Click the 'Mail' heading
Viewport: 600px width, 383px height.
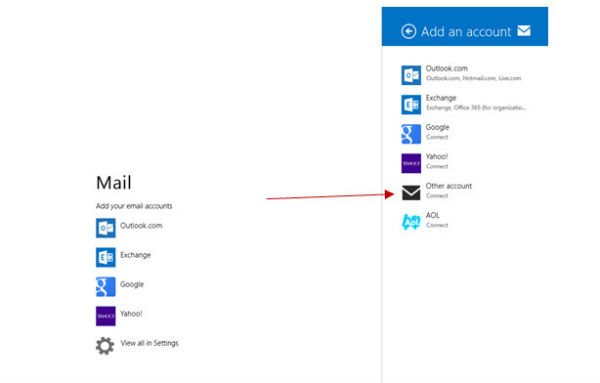click(x=114, y=183)
